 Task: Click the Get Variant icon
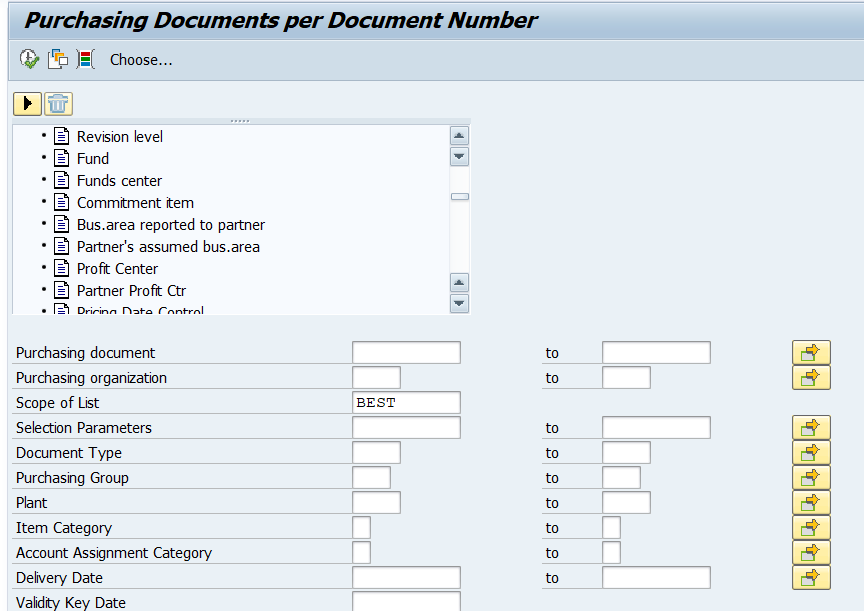point(58,60)
